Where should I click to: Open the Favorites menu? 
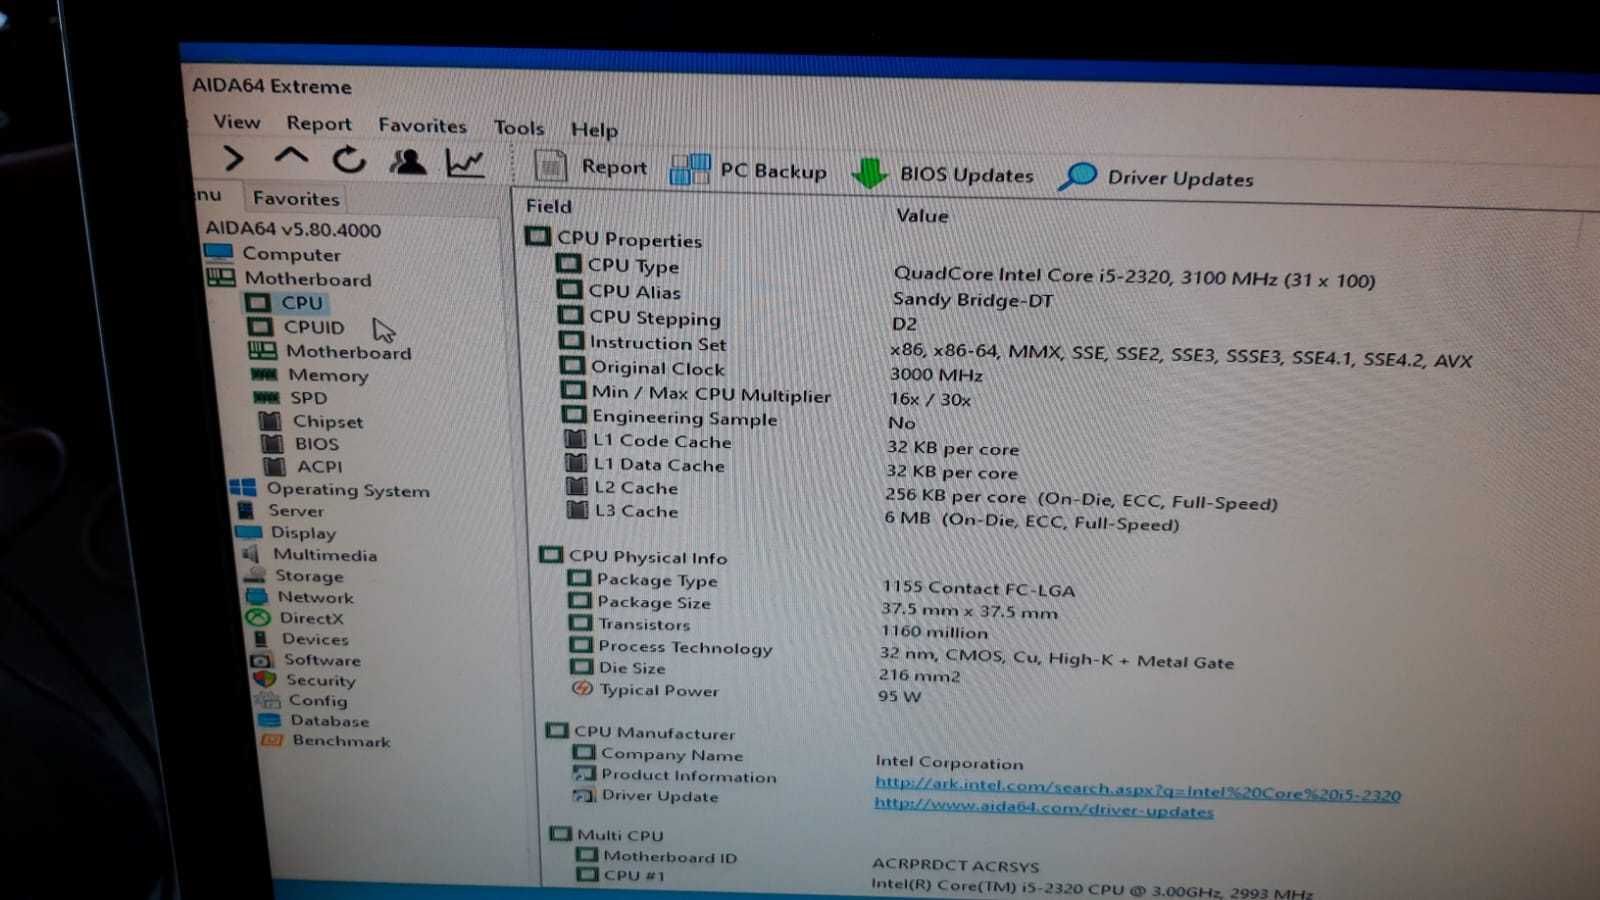(x=422, y=126)
